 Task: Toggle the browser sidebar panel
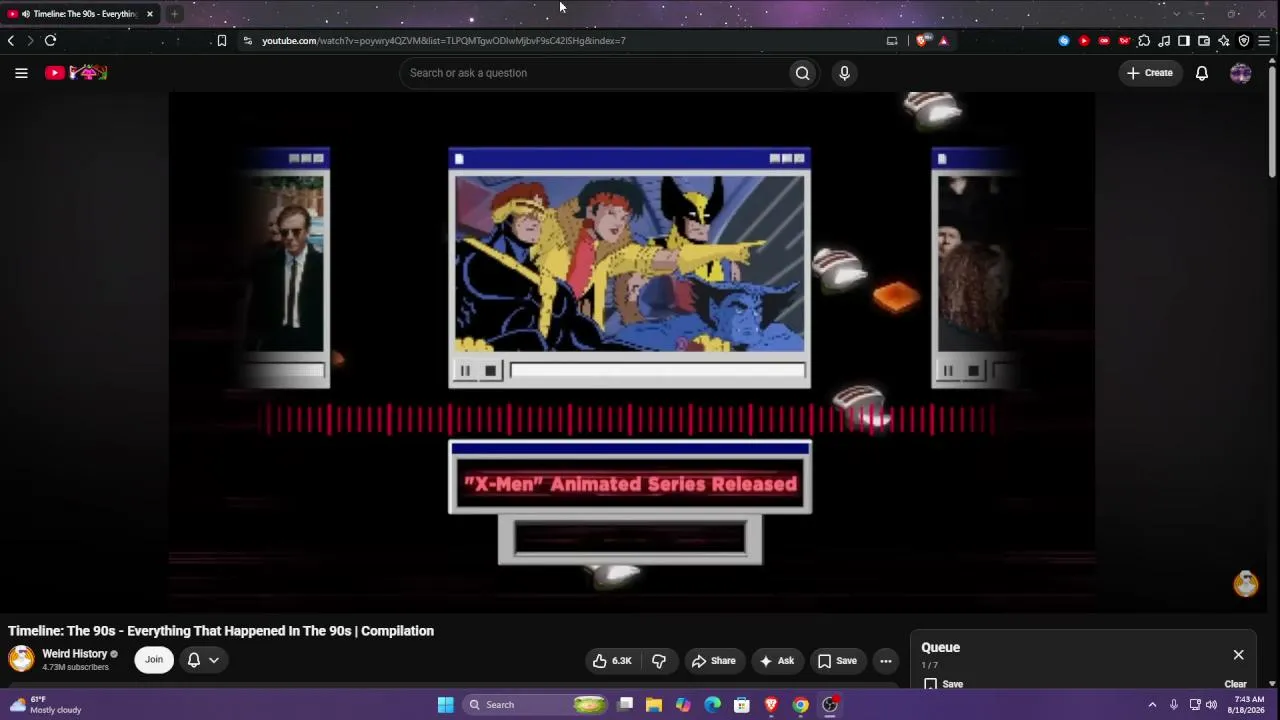1184,41
